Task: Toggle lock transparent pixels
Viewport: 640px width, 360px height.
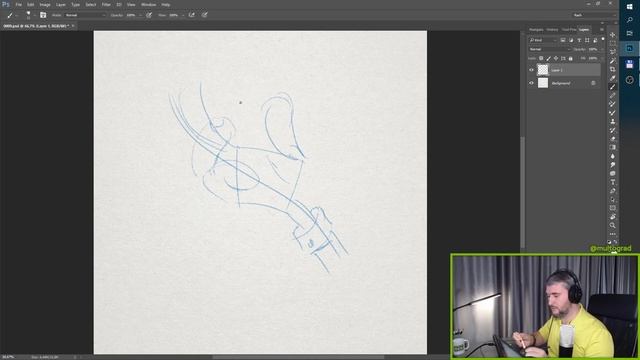Action: [x=541, y=58]
